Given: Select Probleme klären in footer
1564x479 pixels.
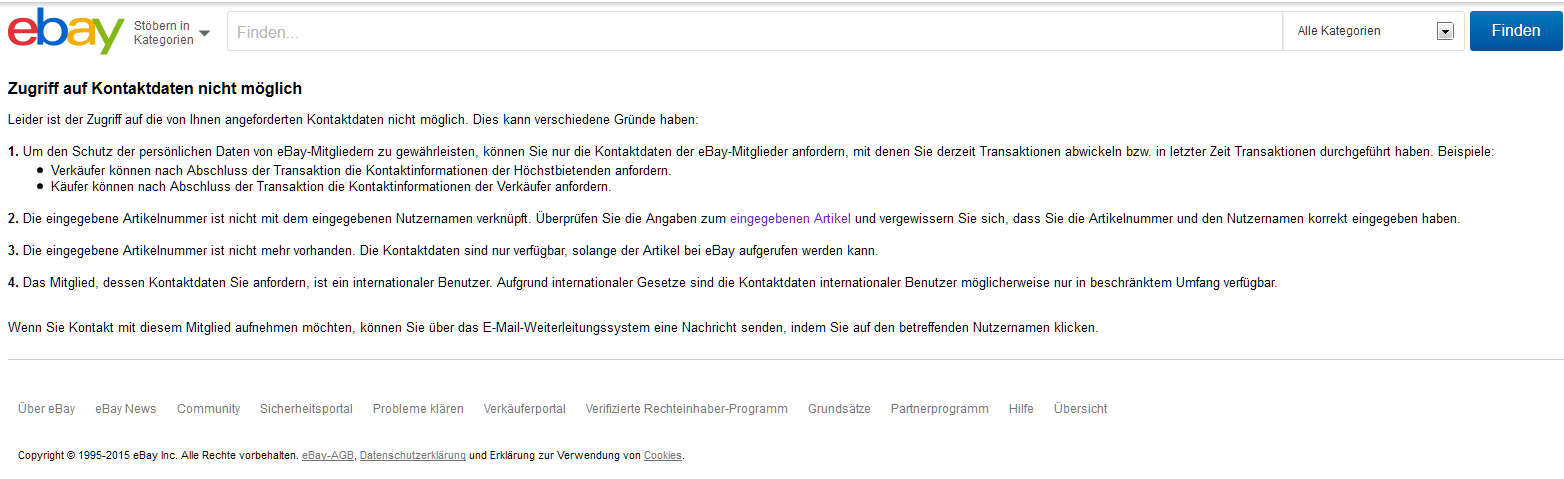Looking at the screenshot, I should tap(418, 409).
